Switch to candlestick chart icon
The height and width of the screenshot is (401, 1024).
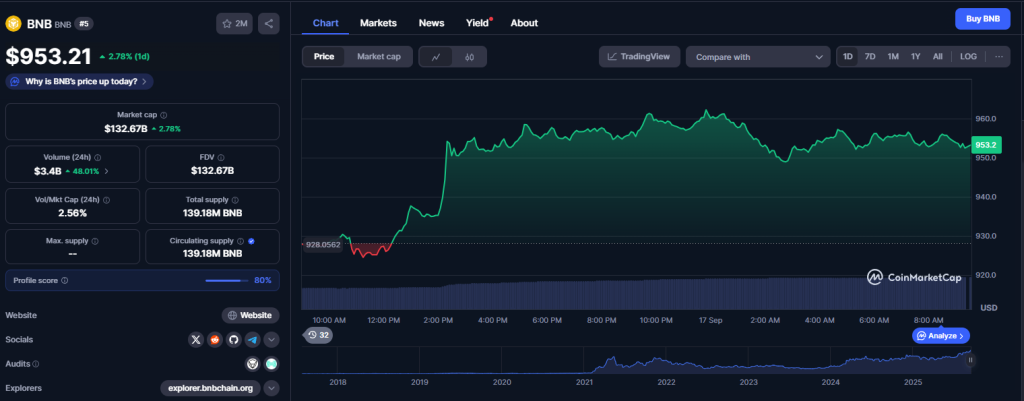coord(469,57)
